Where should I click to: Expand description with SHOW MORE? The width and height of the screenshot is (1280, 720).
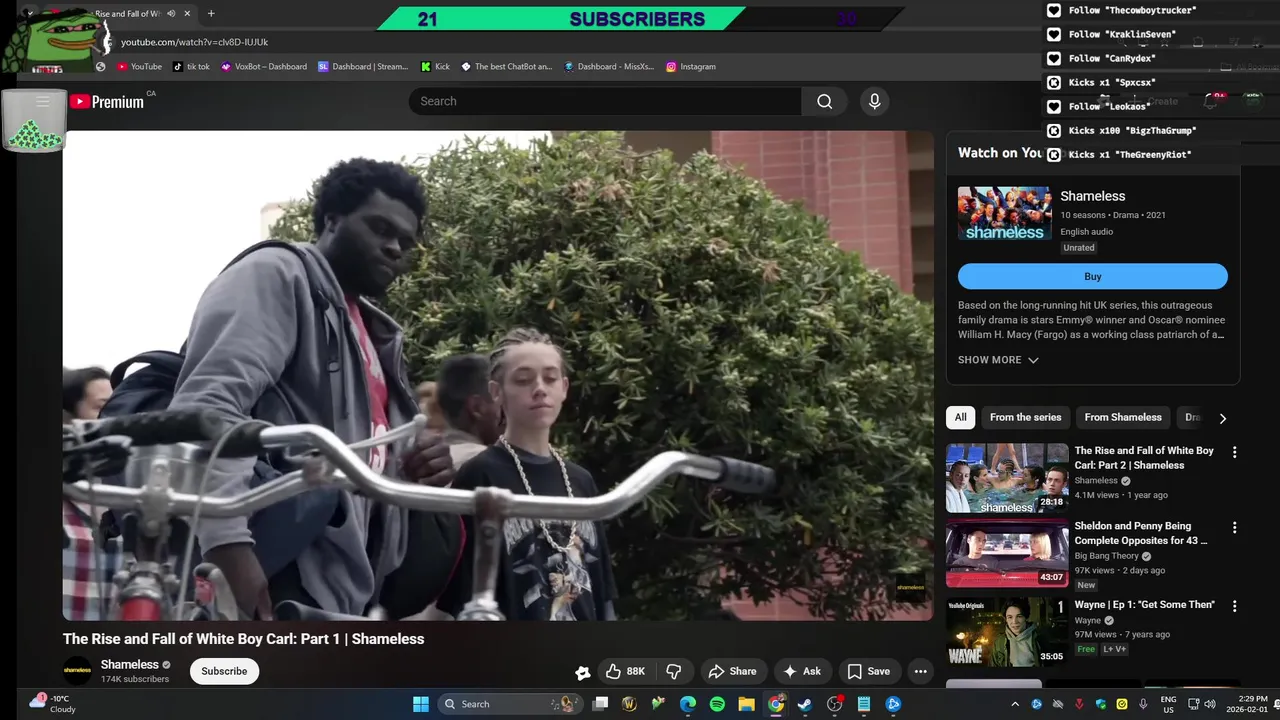(998, 360)
